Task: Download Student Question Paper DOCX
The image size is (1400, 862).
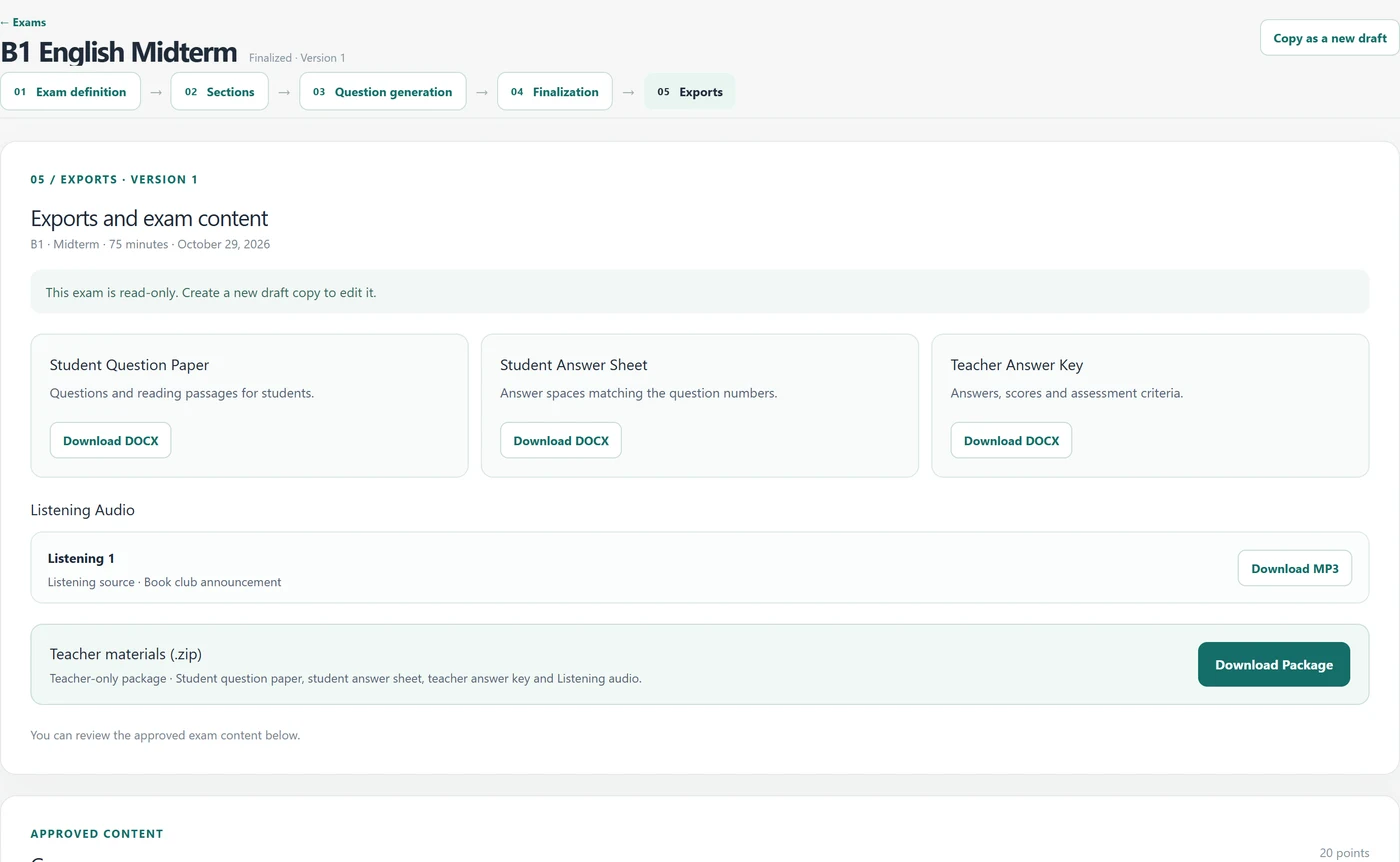Action: [x=110, y=440]
